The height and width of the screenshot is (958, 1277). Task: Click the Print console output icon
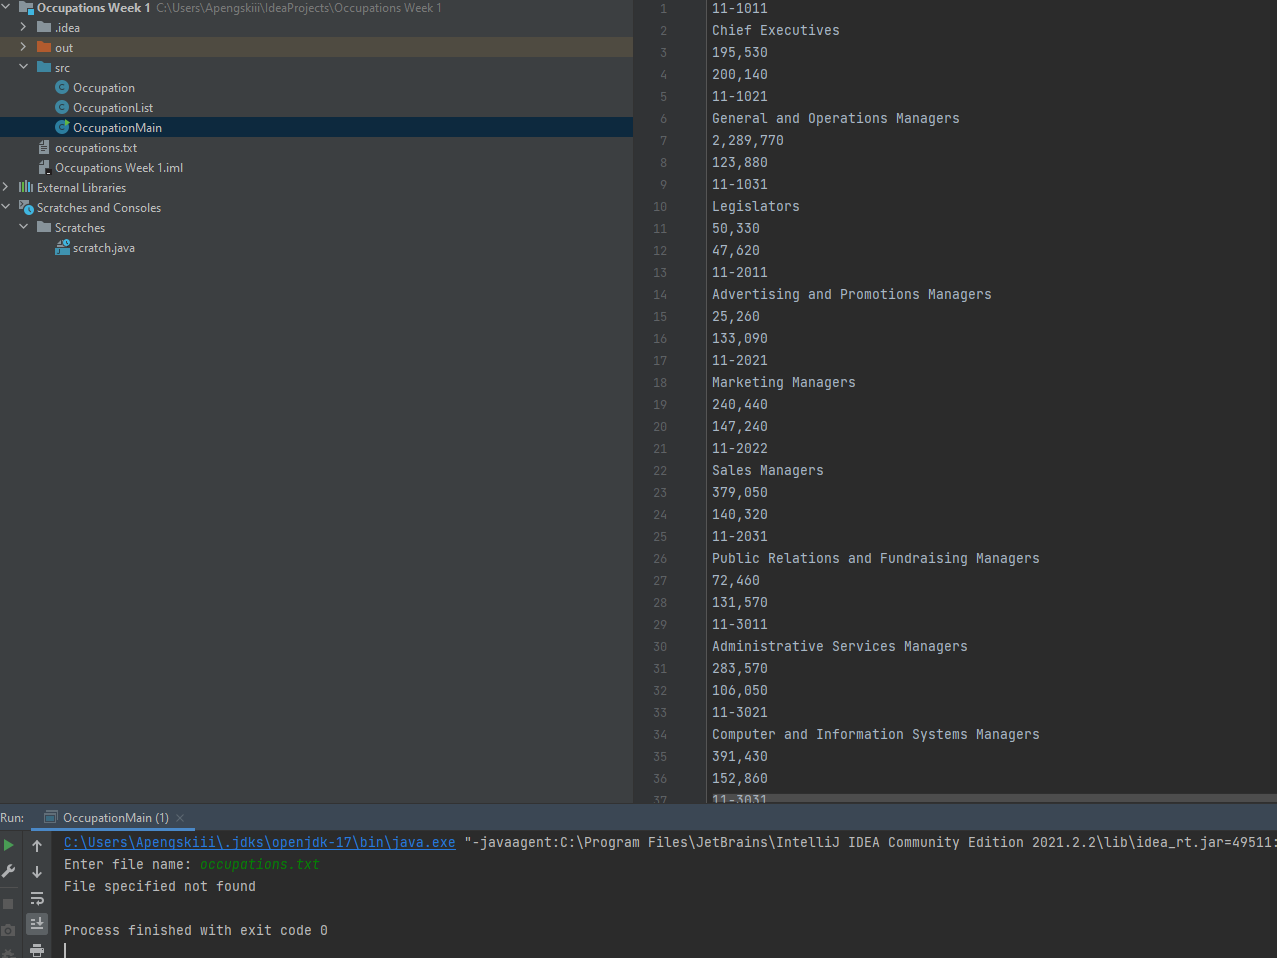click(x=37, y=949)
